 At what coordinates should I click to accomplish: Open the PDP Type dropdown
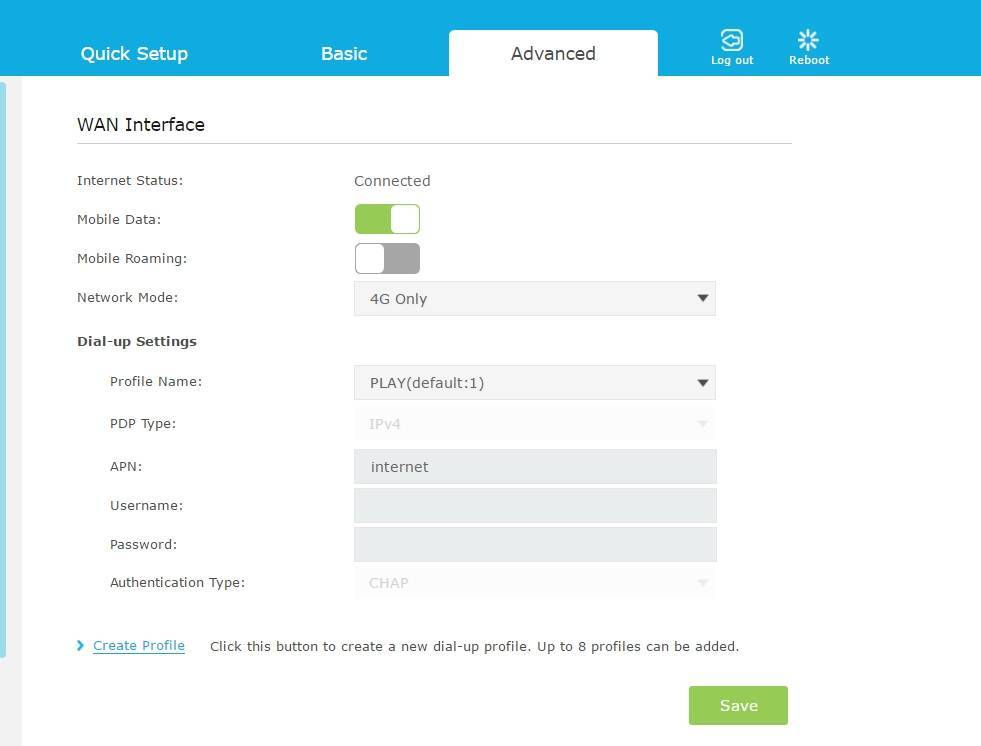tap(534, 424)
